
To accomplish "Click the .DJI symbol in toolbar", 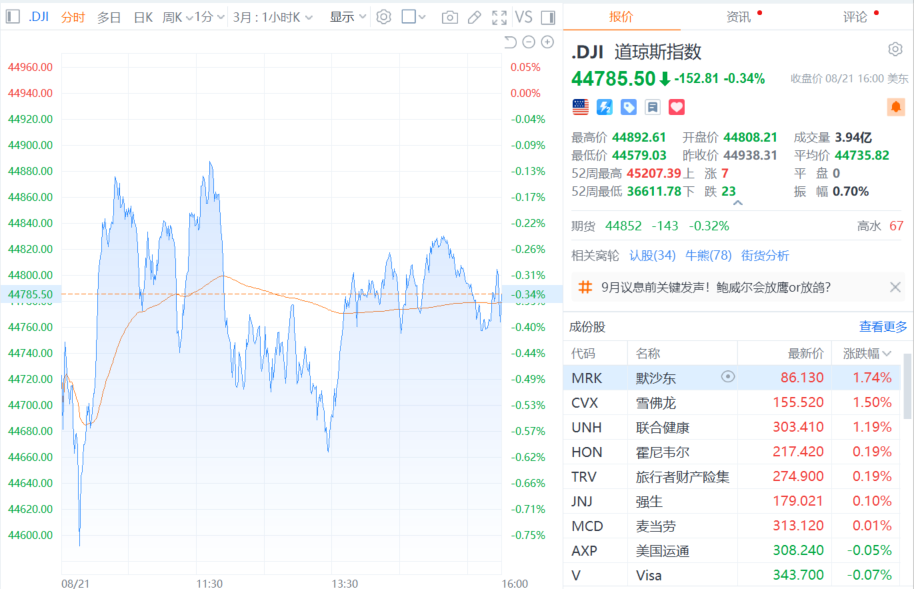I will coord(38,17).
